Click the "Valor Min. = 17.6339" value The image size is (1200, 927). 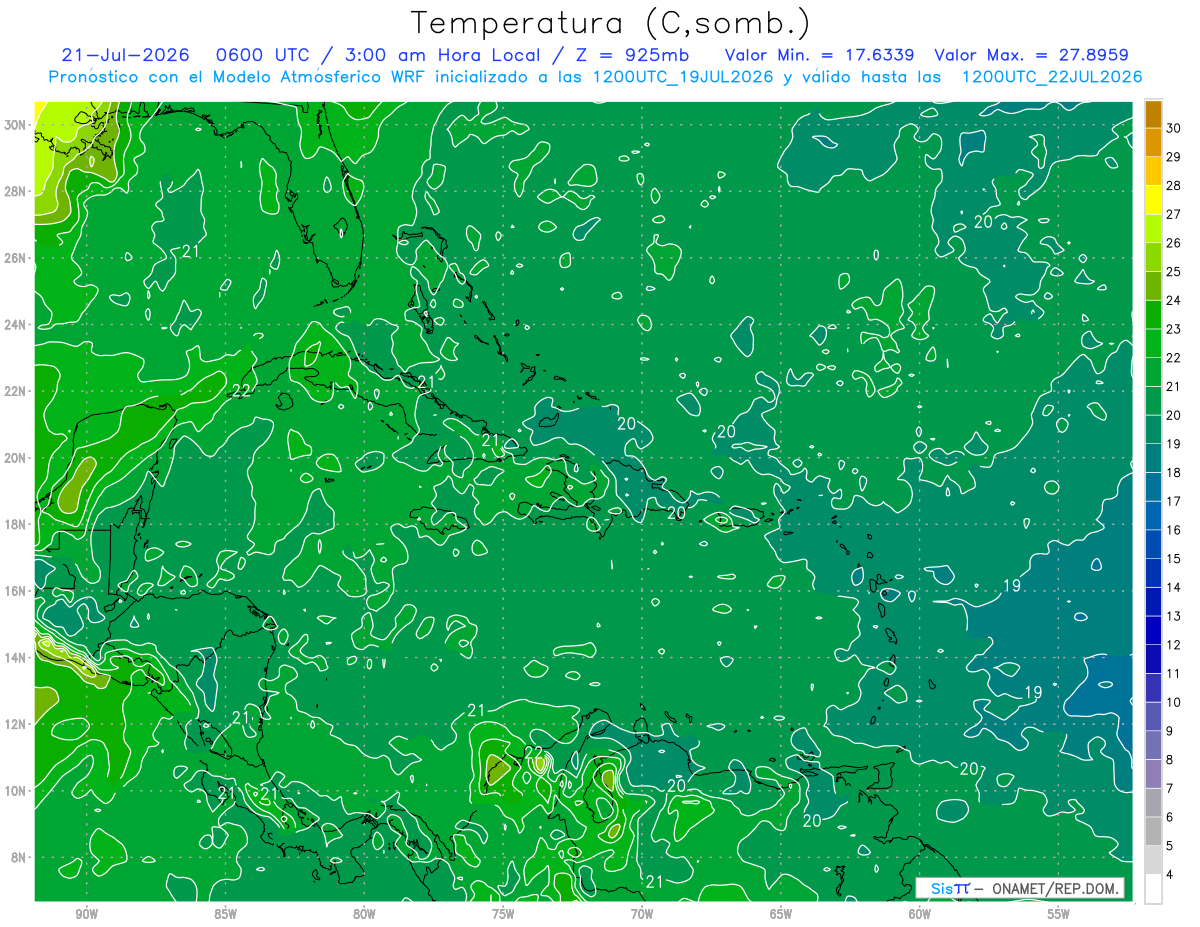pos(819,55)
